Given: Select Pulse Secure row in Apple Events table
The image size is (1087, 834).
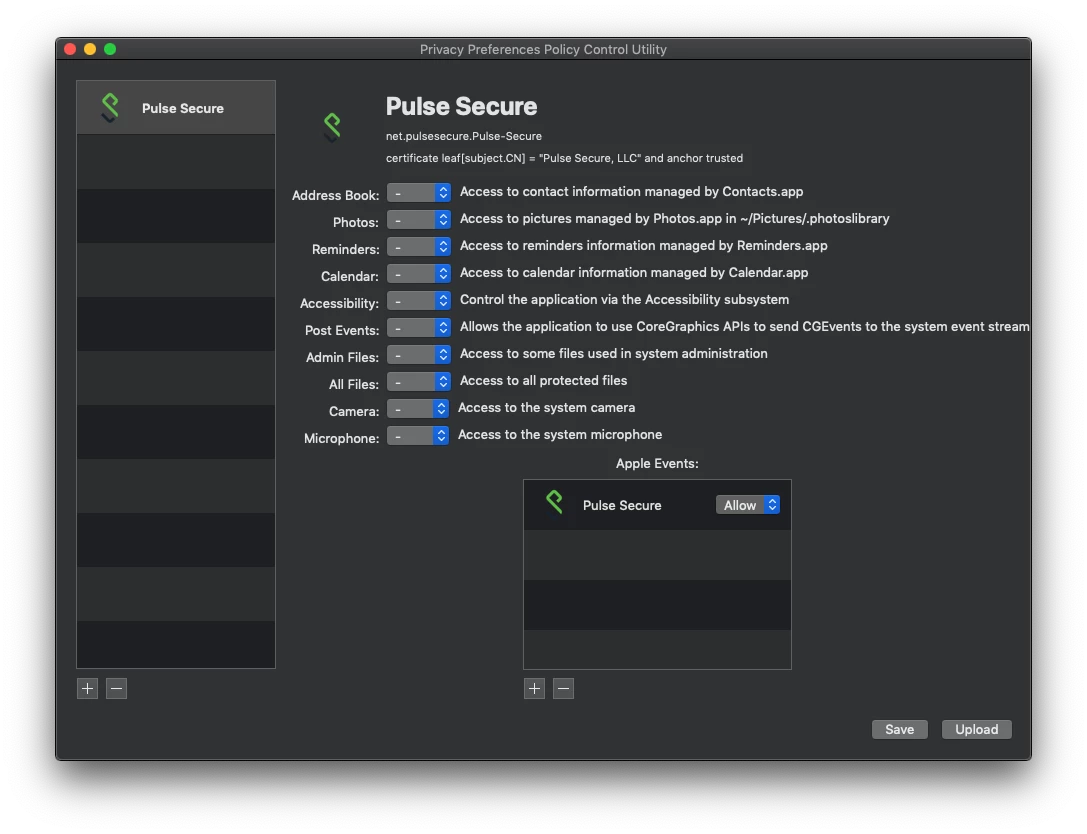Looking at the screenshot, I should point(657,505).
